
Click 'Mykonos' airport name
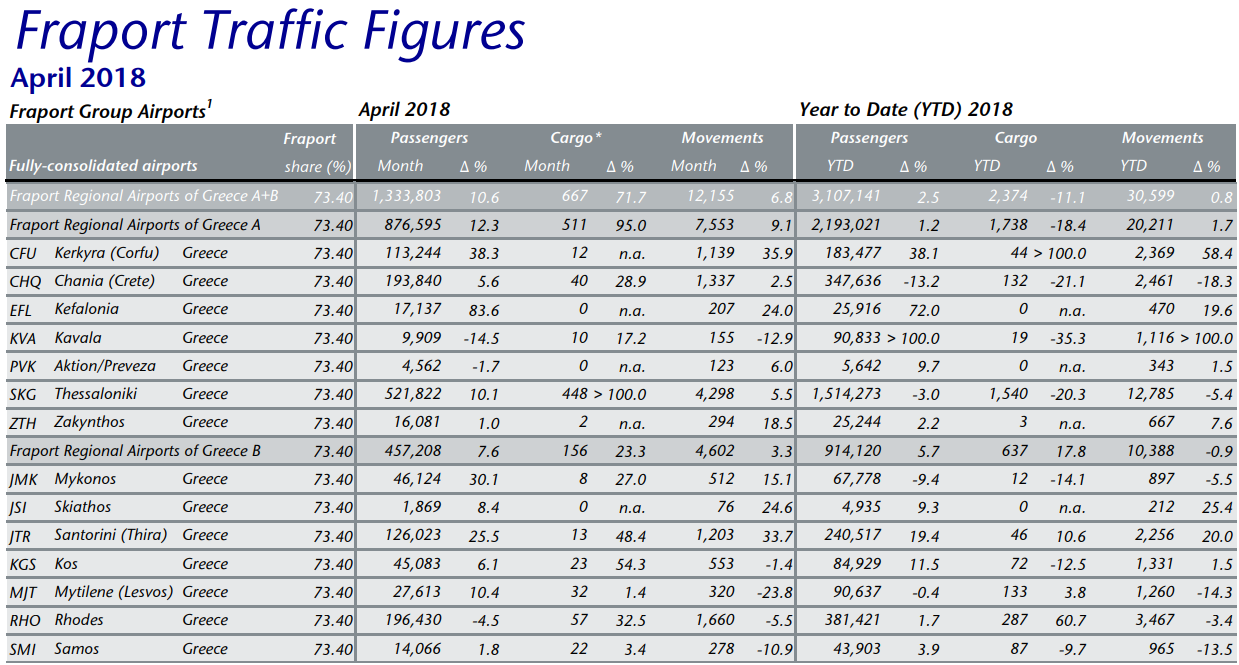[85, 479]
